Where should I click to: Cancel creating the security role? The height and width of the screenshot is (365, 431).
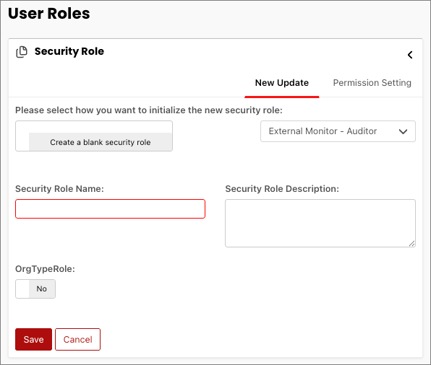[78, 339]
